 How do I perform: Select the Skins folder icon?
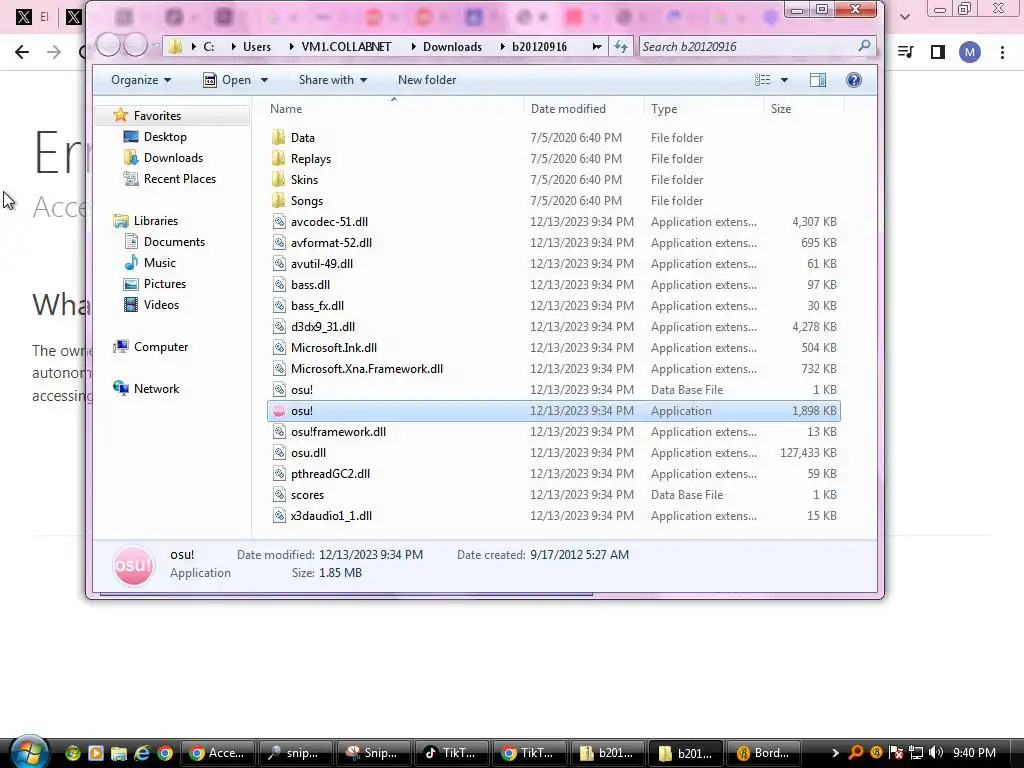point(279,180)
